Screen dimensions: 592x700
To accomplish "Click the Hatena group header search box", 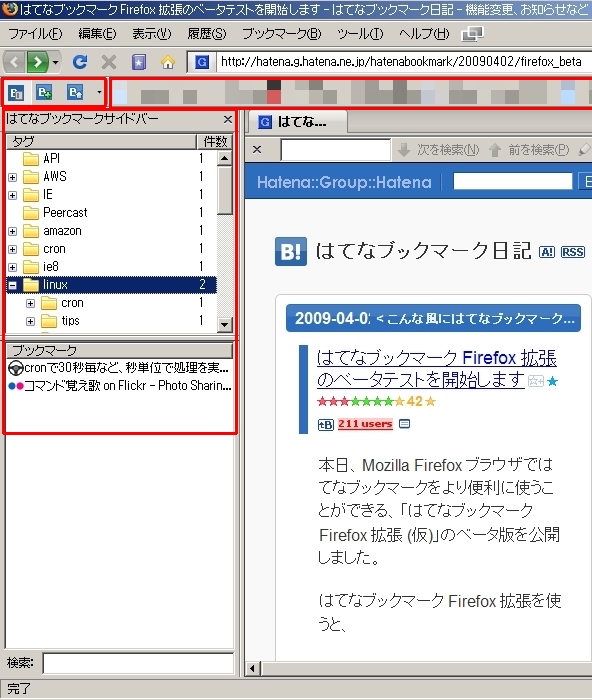I will [513, 181].
